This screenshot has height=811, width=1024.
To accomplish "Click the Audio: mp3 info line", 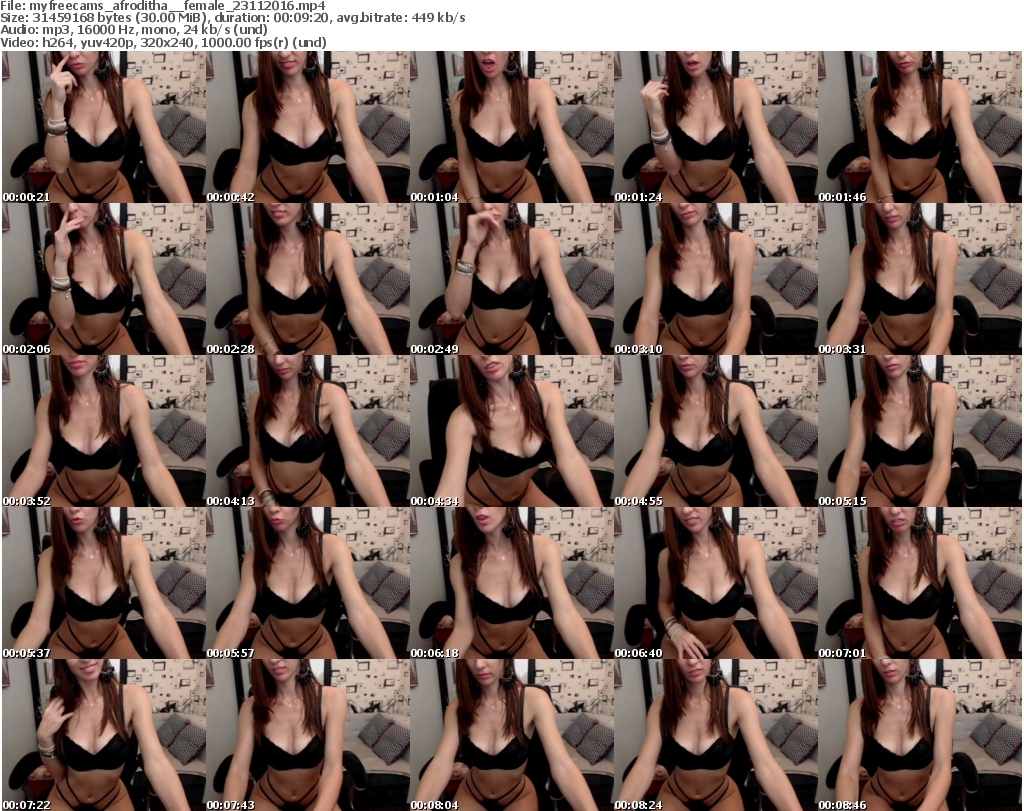I will coord(134,30).
